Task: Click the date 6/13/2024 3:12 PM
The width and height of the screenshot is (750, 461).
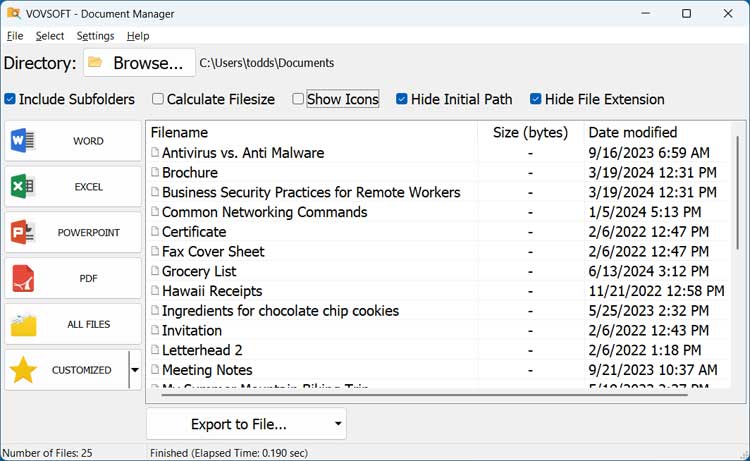Action: pyautogui.click(x=649, y=271)
